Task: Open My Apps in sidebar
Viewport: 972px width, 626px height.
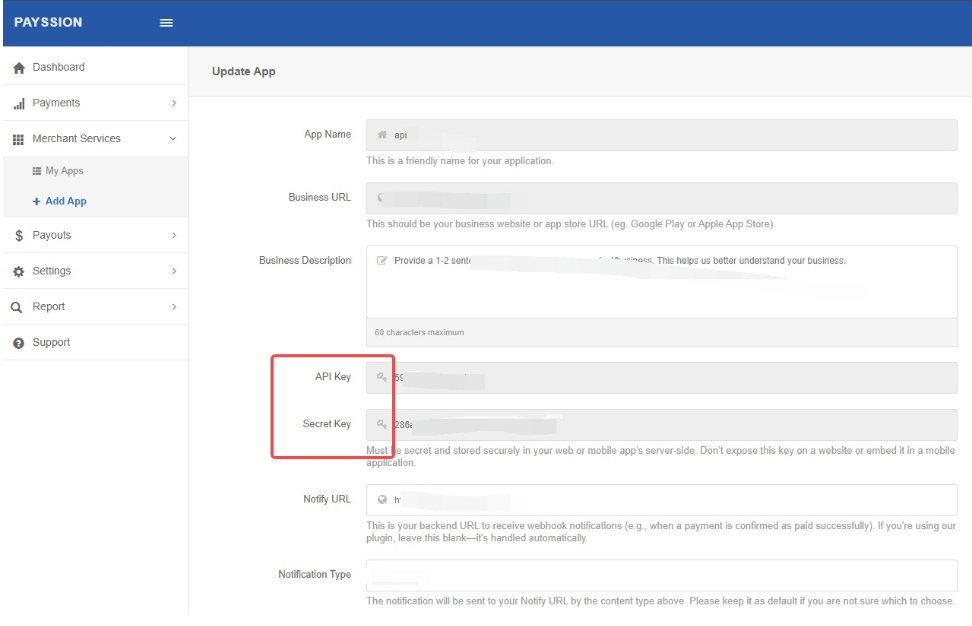Action: 63,171
